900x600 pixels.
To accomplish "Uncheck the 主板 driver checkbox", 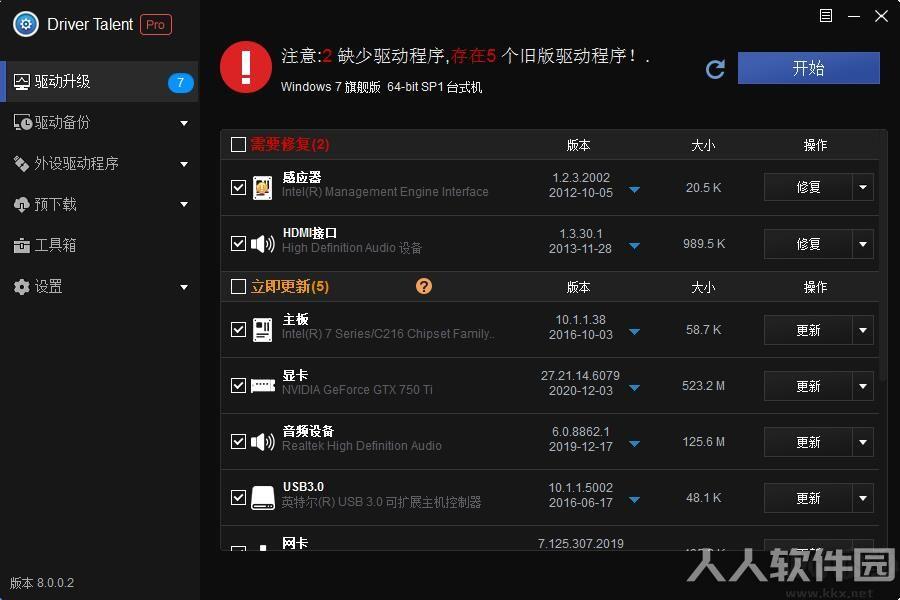I will pos(238,329).
